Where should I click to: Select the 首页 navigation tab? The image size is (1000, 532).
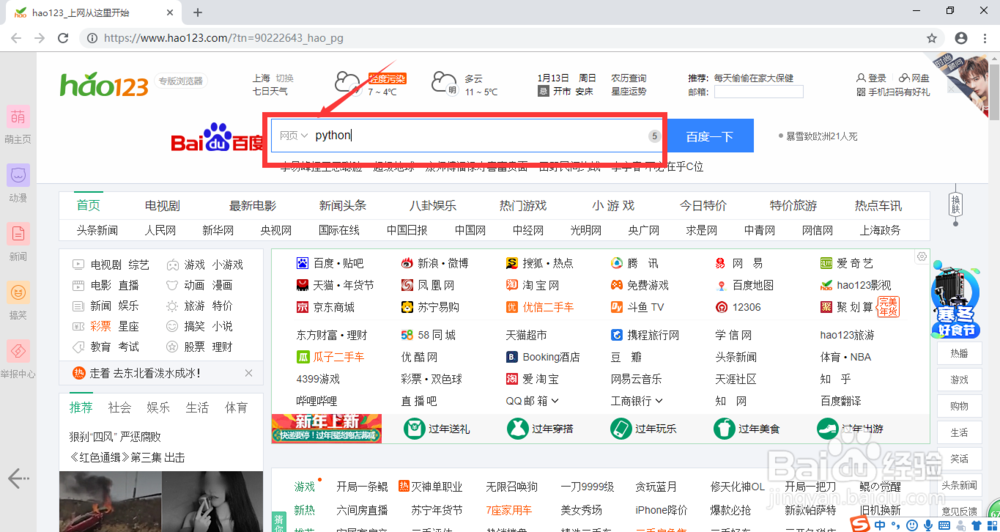(x=88, y=205)
